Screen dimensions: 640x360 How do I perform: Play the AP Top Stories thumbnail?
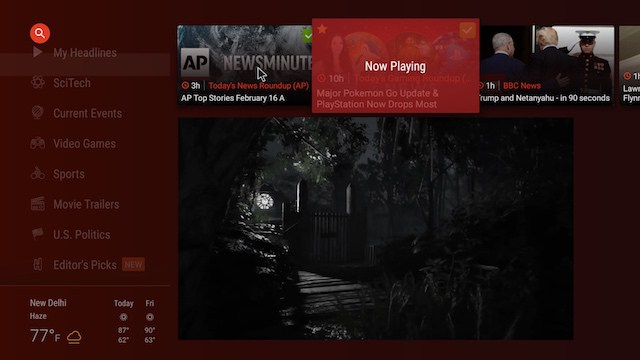(245, 52)
